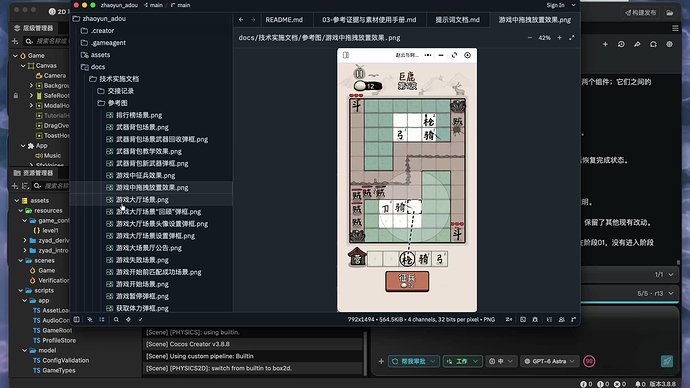Switch to the README.md tab

284,20
